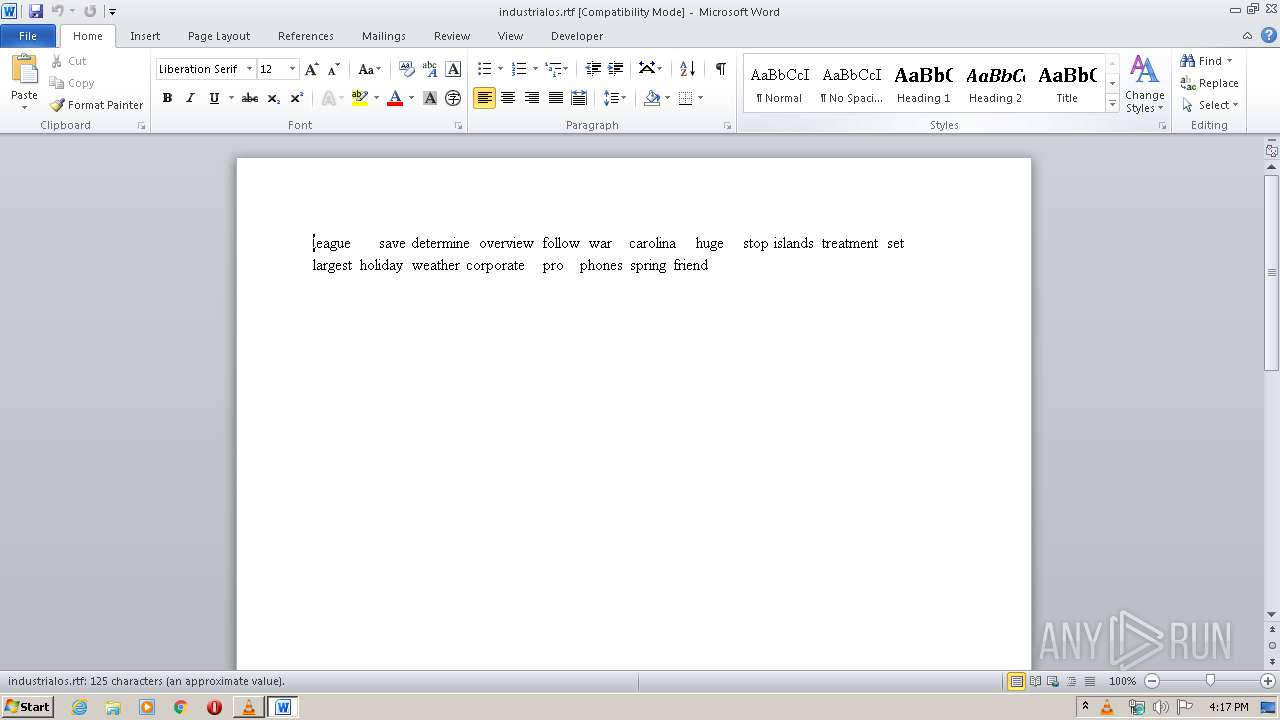Click the Windows Start button

click(27, 707)
